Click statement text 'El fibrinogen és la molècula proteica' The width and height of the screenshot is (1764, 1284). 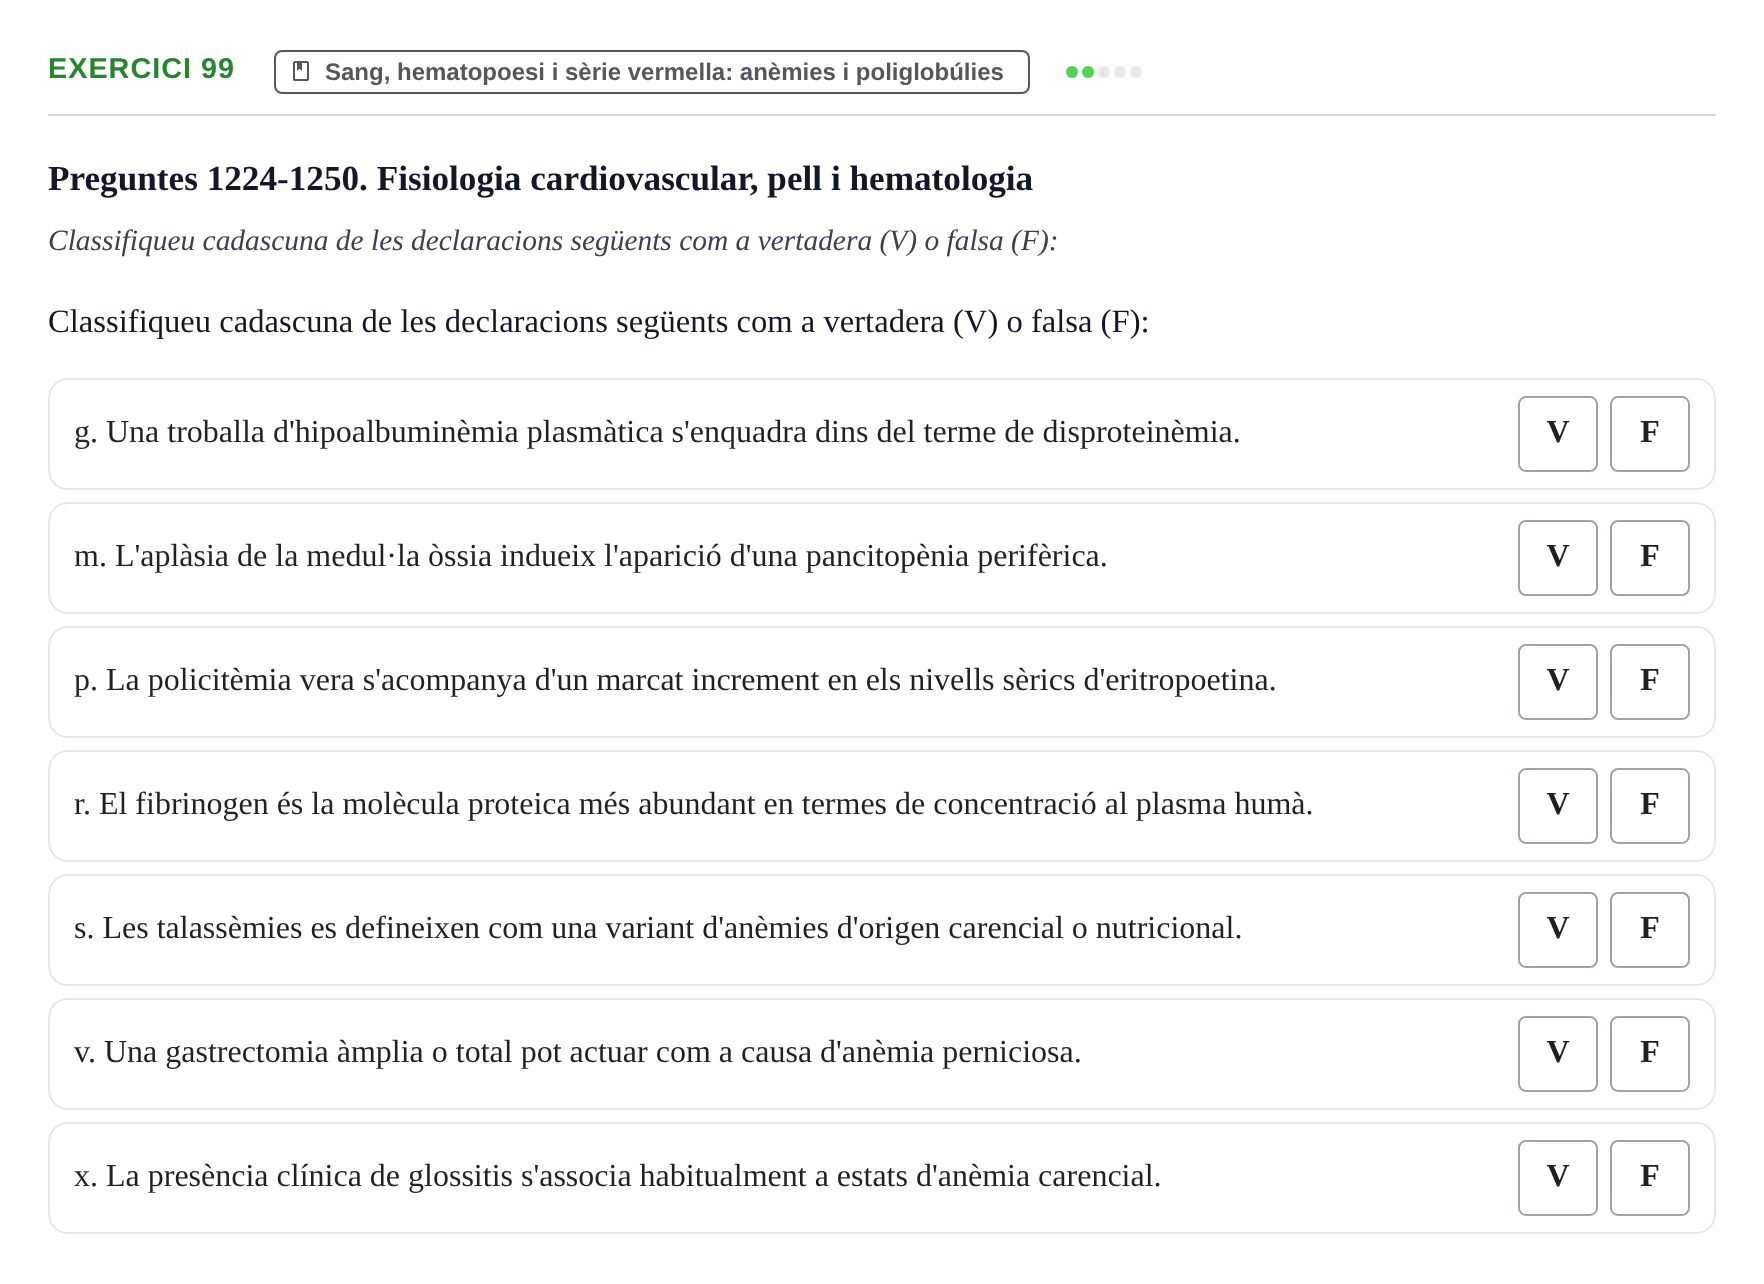click(693, 804)
